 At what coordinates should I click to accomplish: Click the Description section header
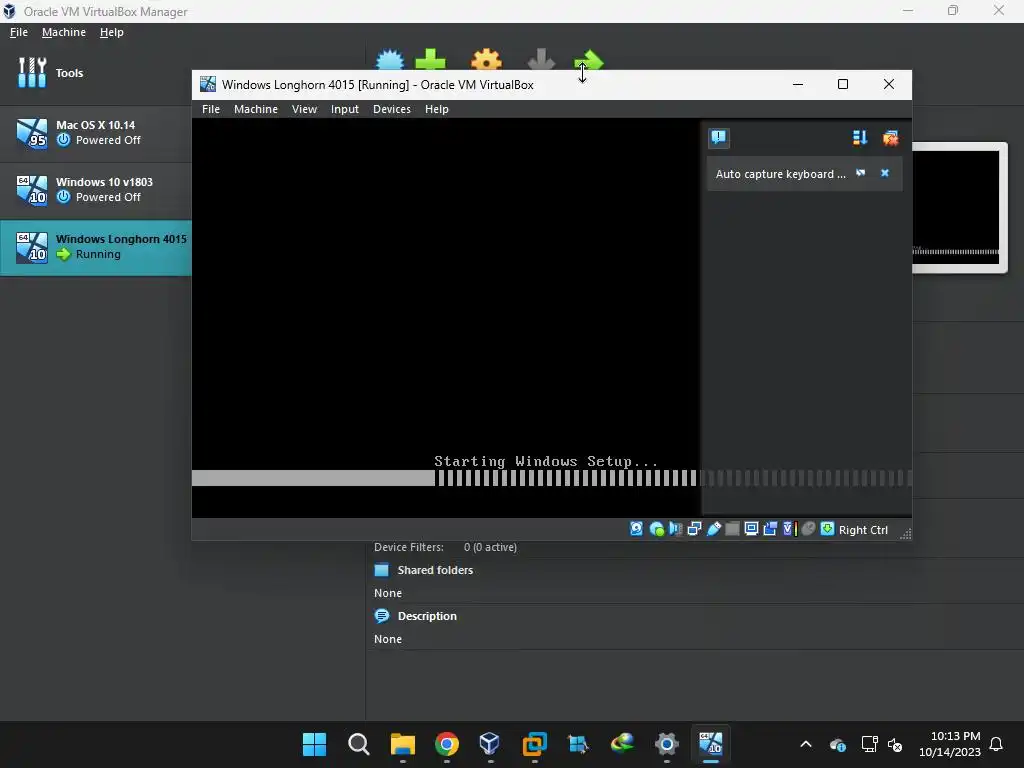[x=427, y=616]
